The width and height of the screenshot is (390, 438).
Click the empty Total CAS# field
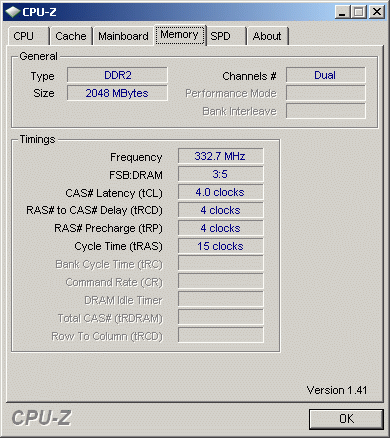221,317
